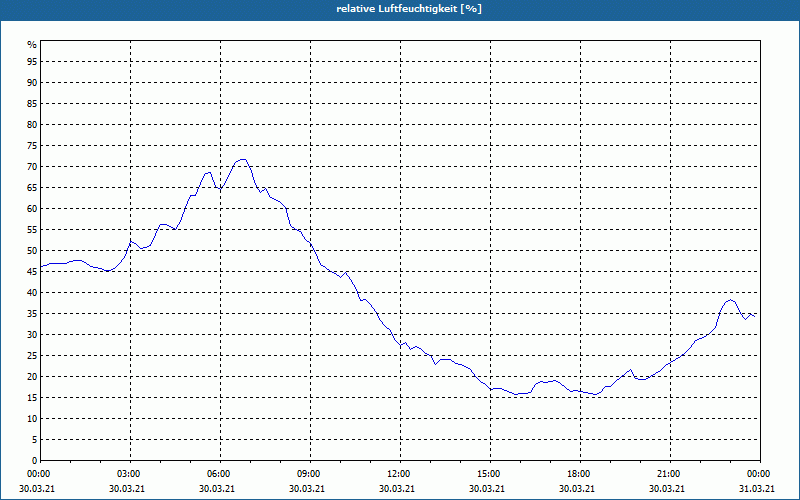Select the 55 y-axis value
This screenshot has width=800, height=500.
pos(32,230)
